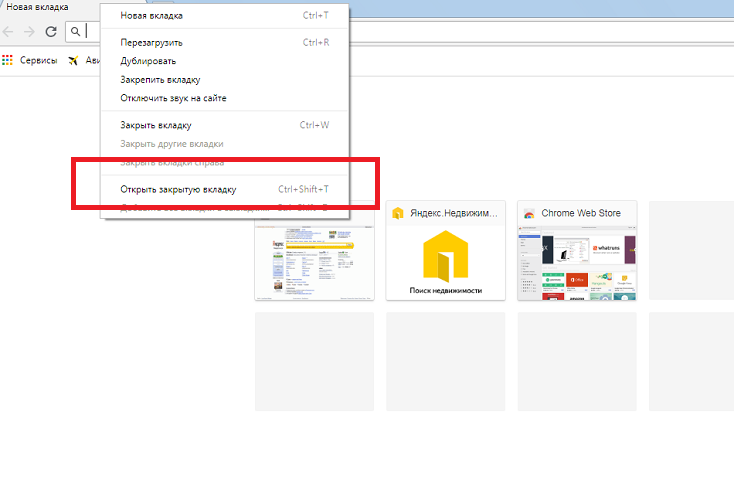Choose Закрыть другие вкладки entry
This screenshot has width=734, height=500.
coord(225,144)
